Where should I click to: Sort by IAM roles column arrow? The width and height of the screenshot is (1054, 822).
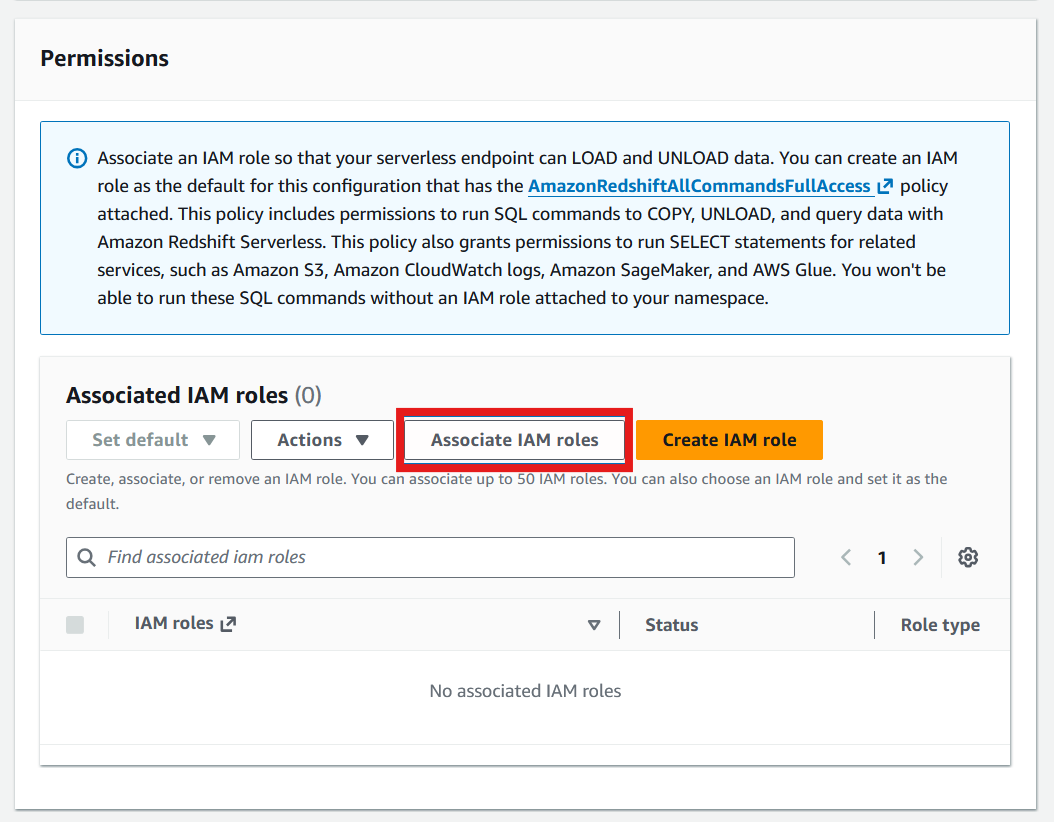coord(594,625)
